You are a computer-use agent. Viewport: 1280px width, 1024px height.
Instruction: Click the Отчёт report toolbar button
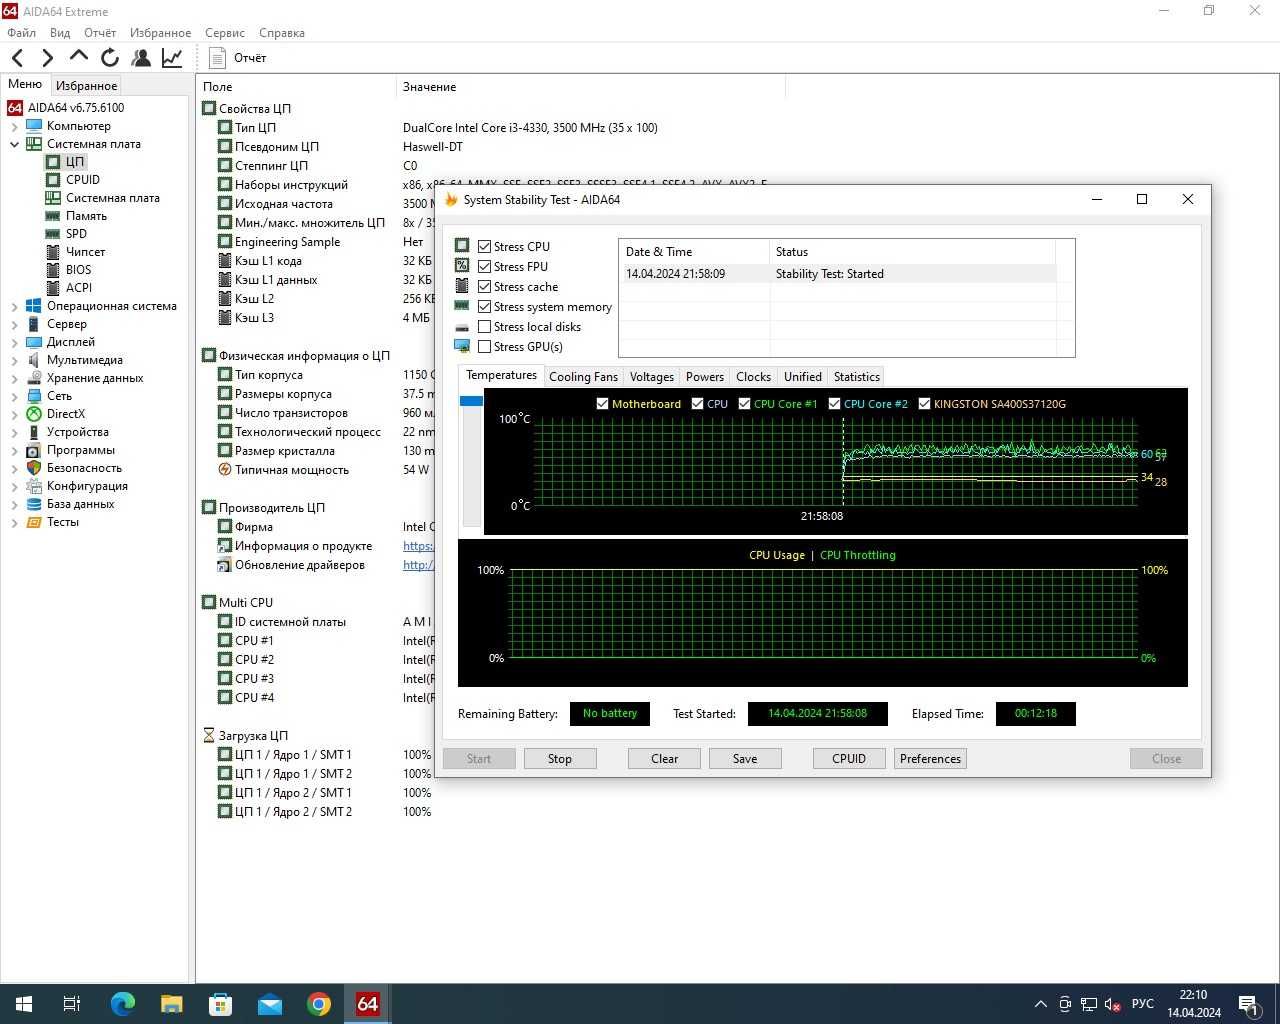[x=238, y=58]
